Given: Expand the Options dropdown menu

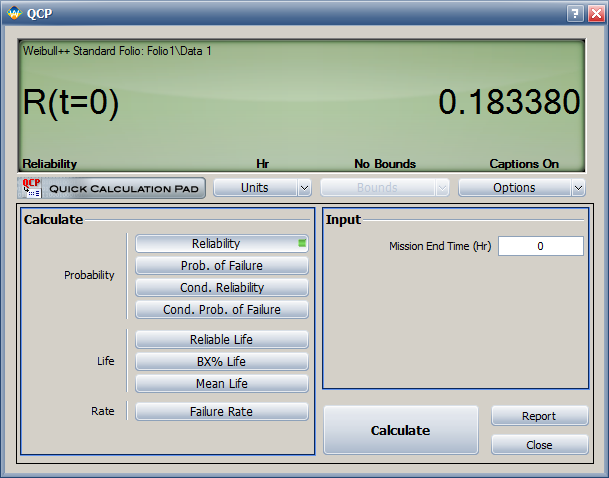Looking at the screenshot, I should point(521,188).
